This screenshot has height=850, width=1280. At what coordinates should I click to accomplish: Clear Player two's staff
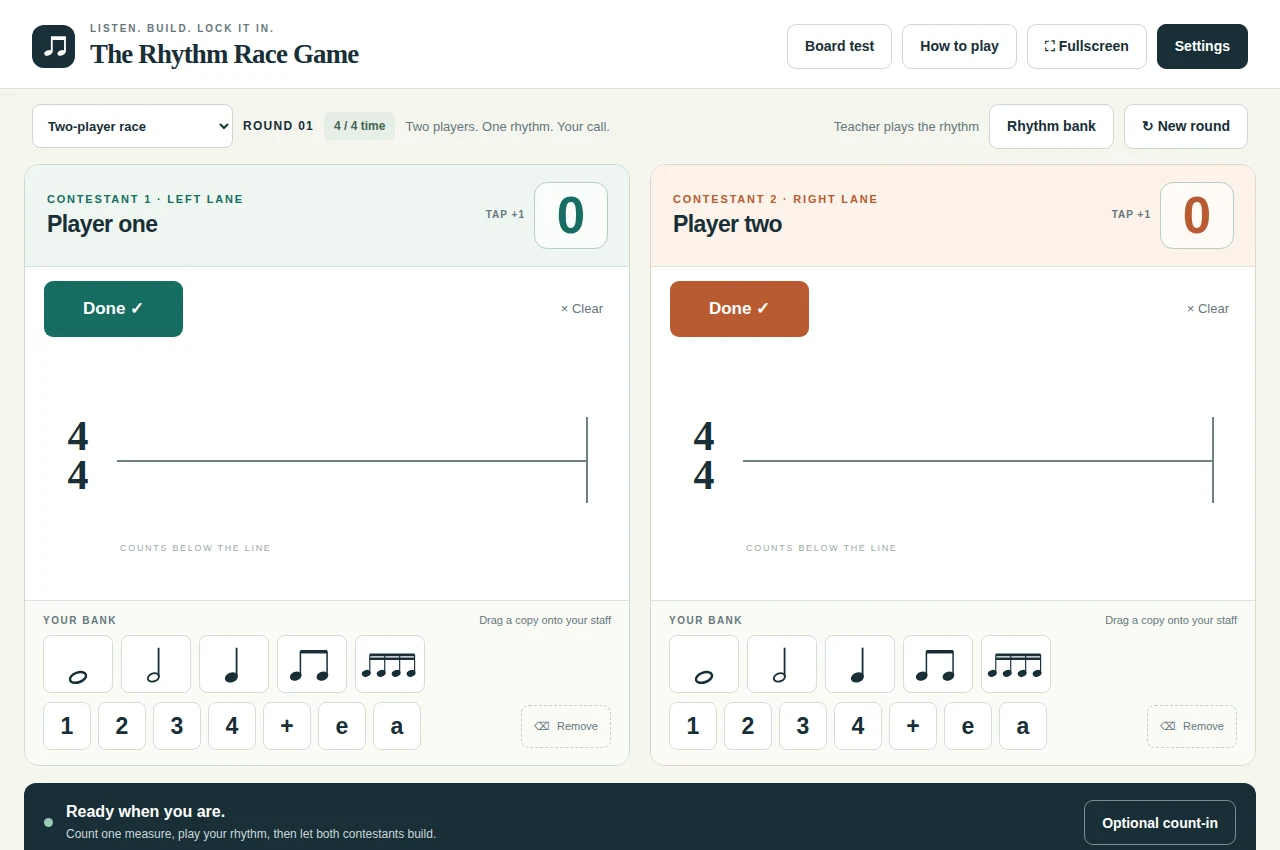pos(1208,309)
